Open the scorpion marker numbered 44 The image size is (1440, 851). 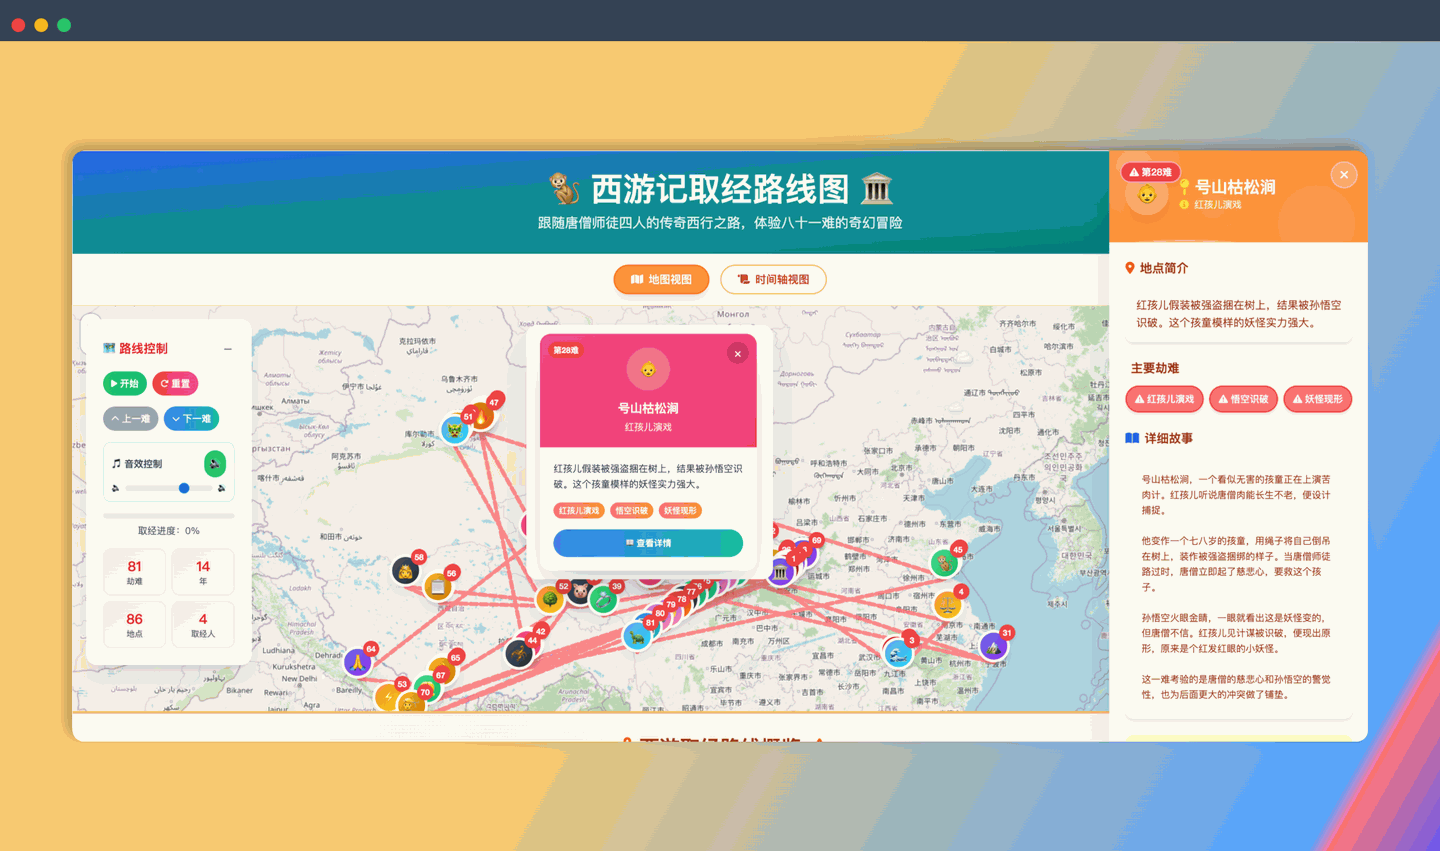(x=518, y=653)
